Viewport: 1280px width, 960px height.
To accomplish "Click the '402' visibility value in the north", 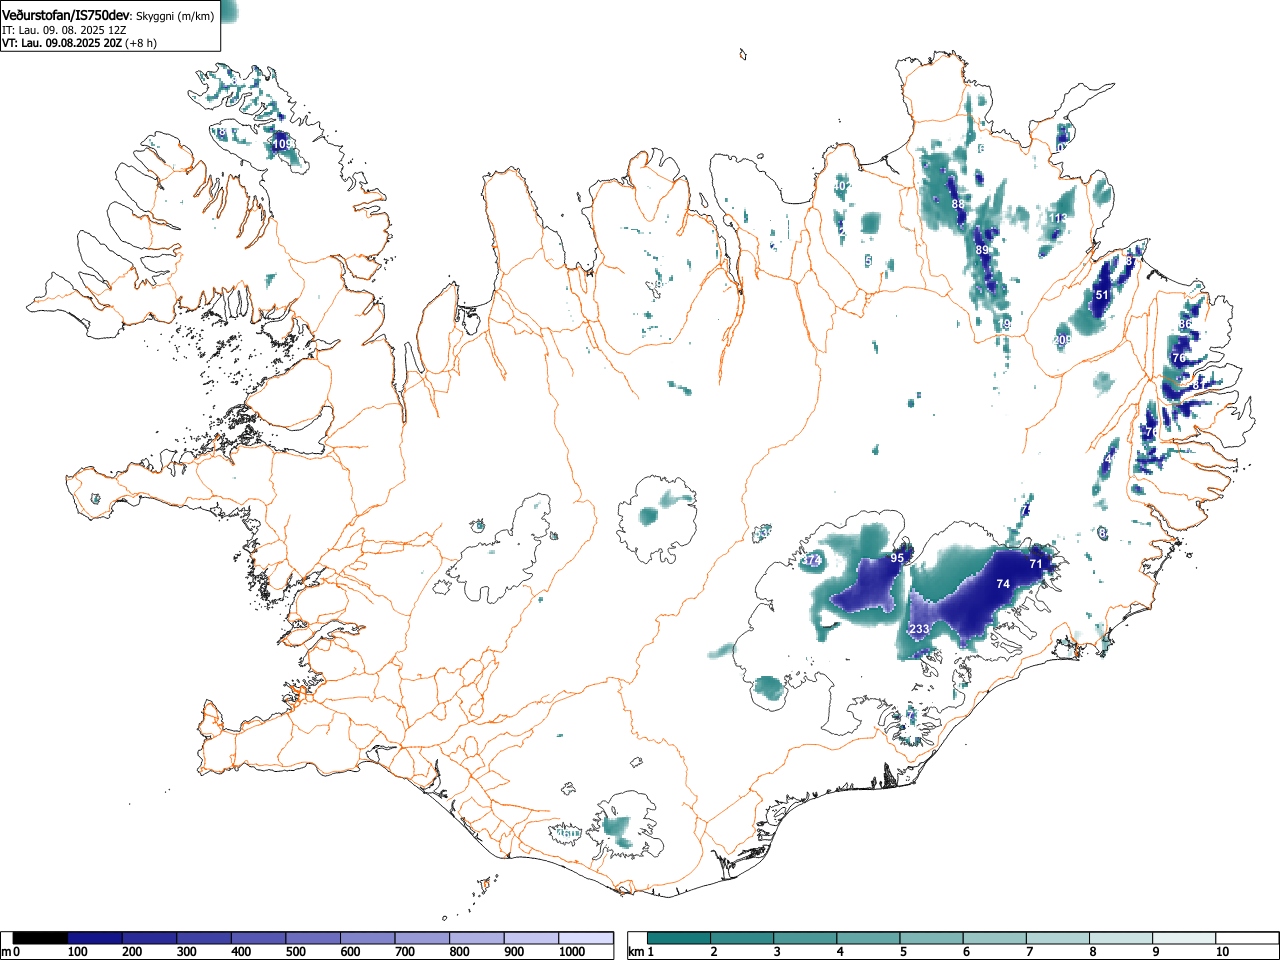I will pyautogui.click(x=841, y=186).
